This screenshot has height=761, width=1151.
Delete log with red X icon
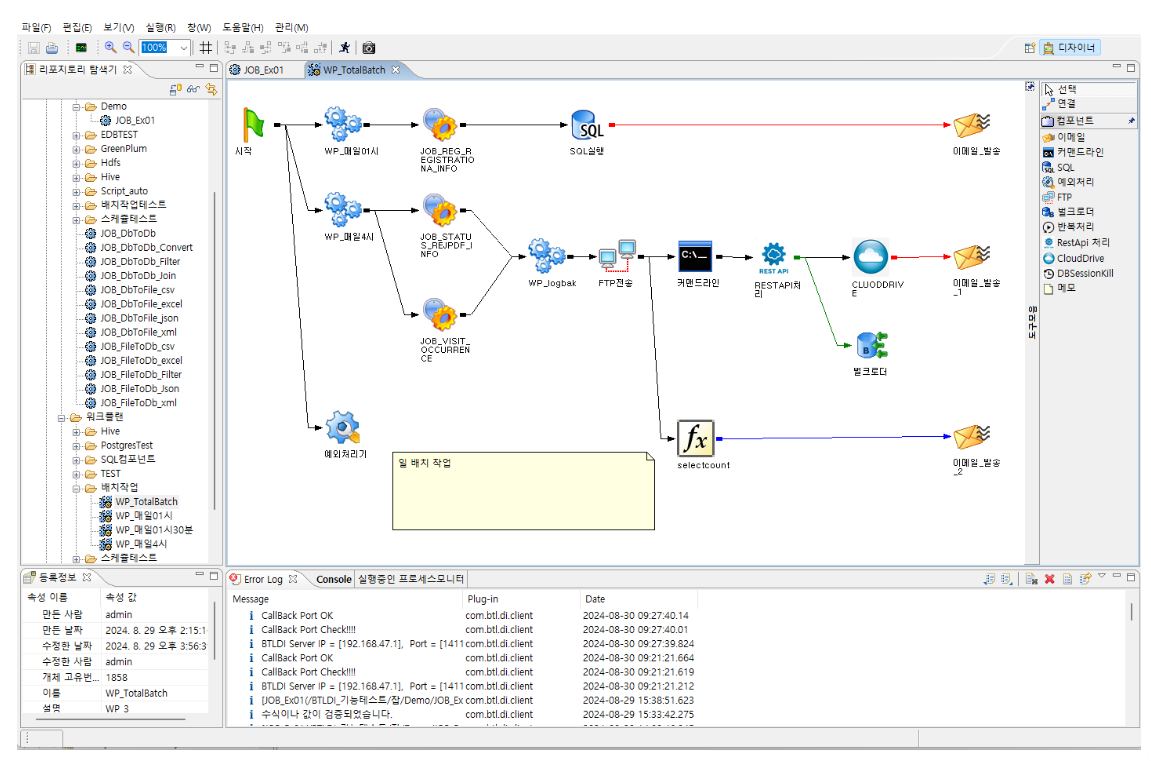(x=1049, y=579)
